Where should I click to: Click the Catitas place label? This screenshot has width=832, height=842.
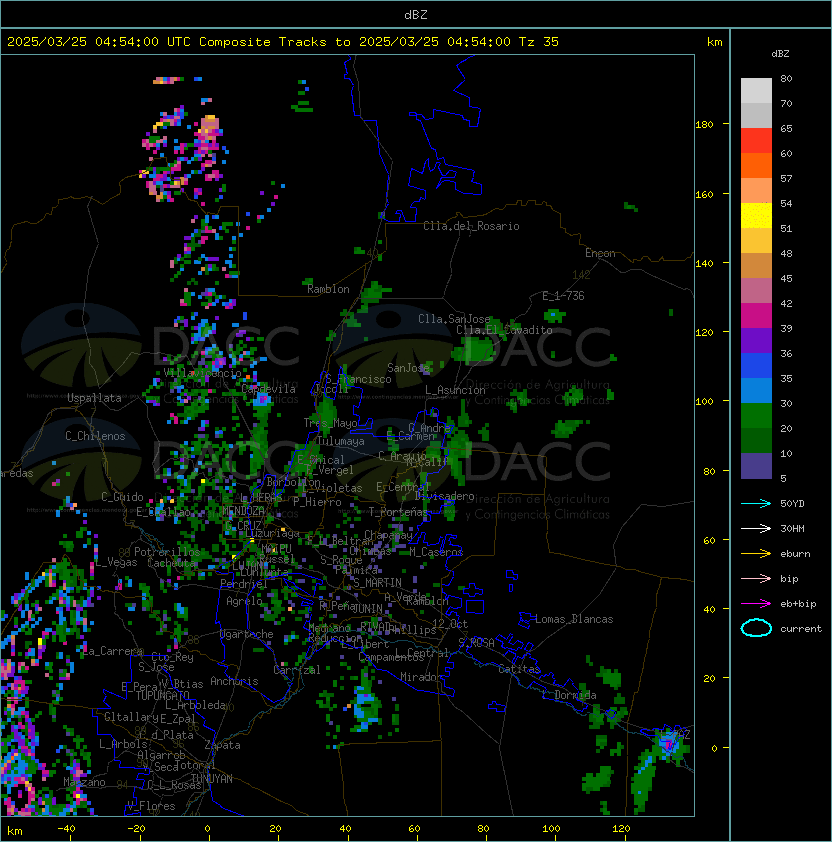tap(519, 669)
